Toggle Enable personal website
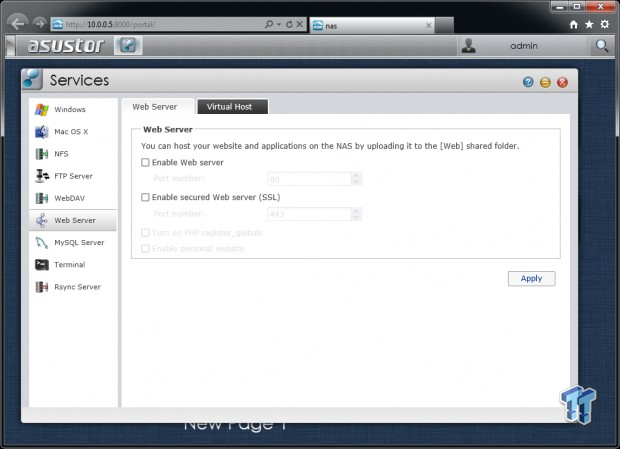 click(145, 249)
